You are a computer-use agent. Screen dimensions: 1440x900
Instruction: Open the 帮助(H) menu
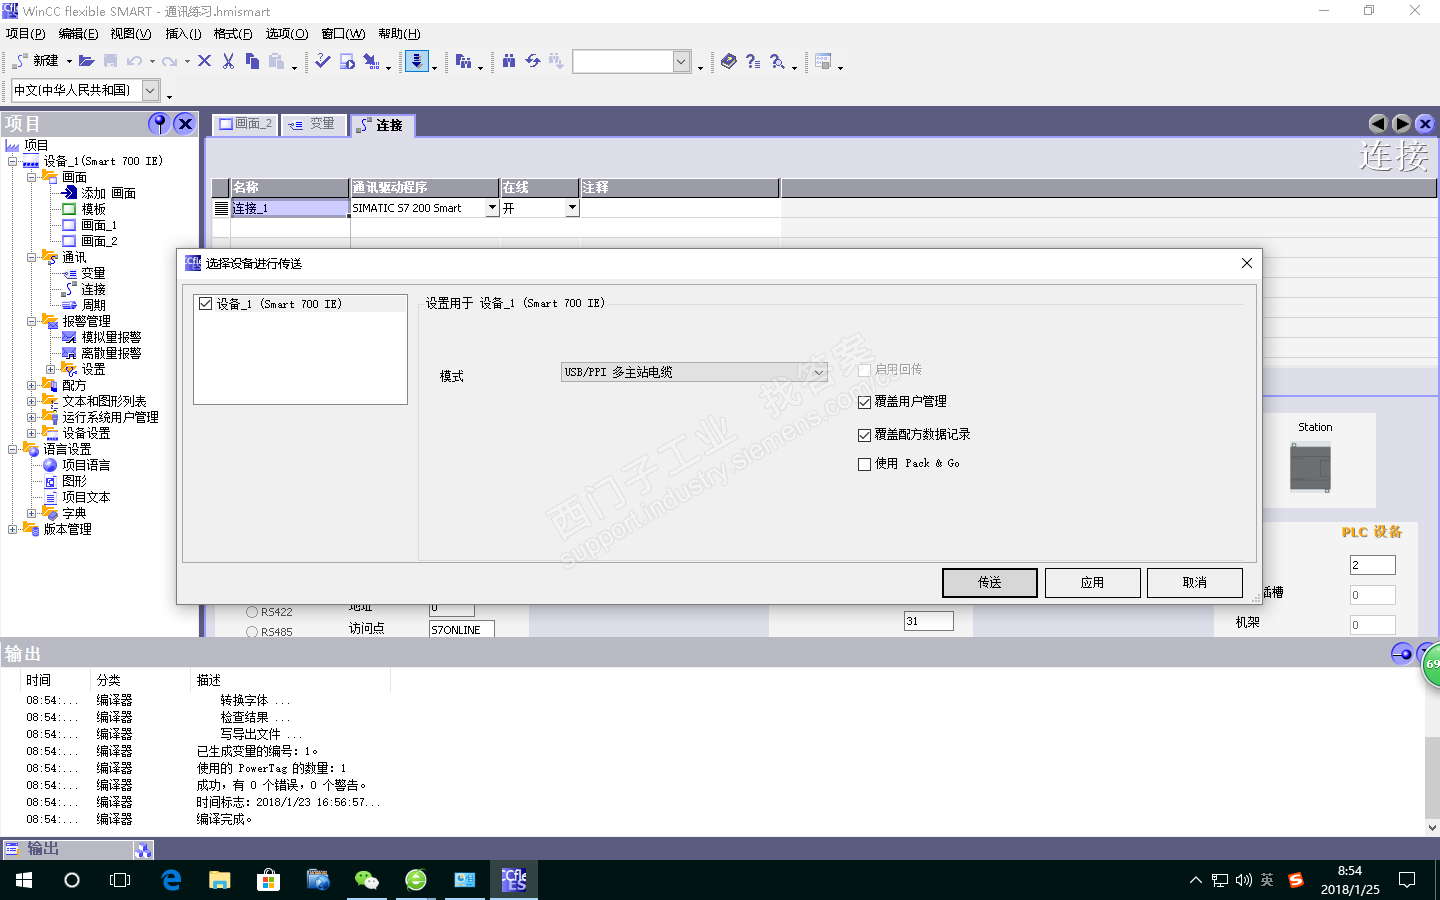[x=399, y=34]
